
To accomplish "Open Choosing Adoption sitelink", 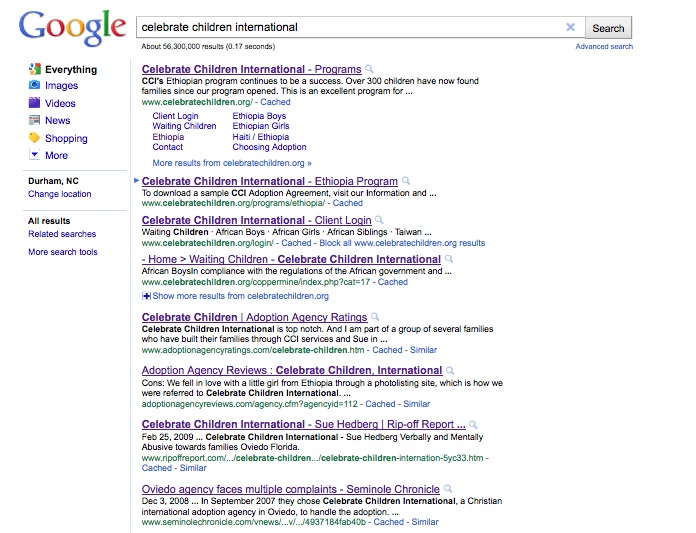I will [269, 147].
